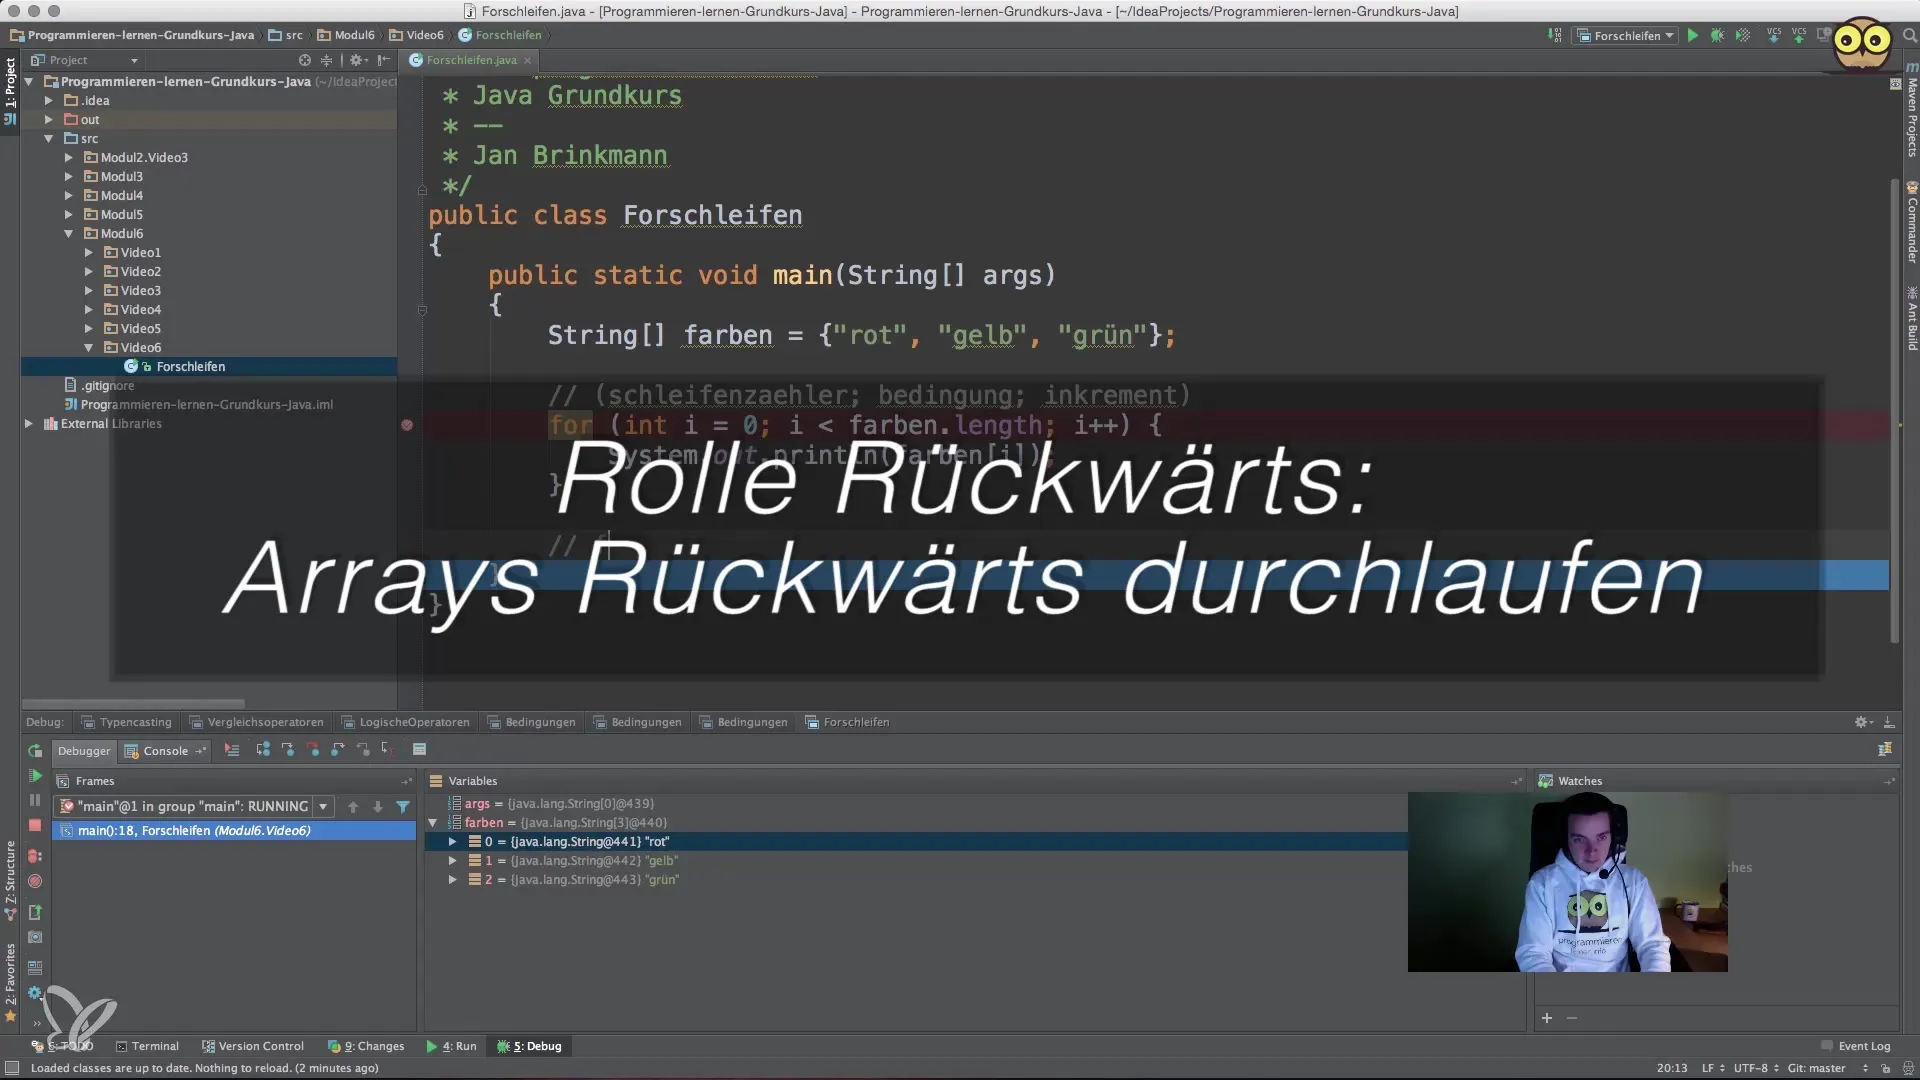Click the Step Over debug icon
The width and height of the screenshot is (1920, 1080).
click(x=263, y=750)
